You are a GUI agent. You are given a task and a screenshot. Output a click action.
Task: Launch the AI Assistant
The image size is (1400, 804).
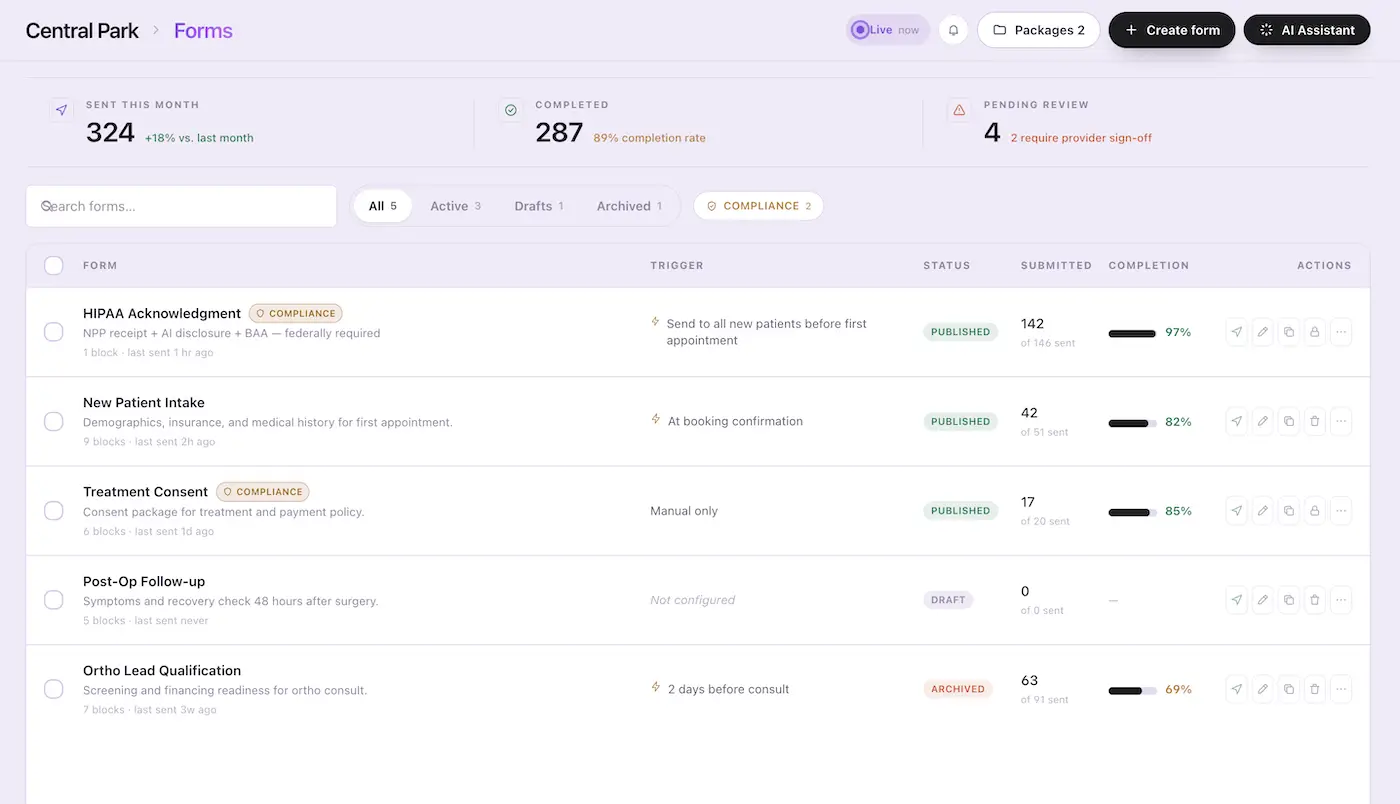pyautogui.click(x=1307, y=30)
